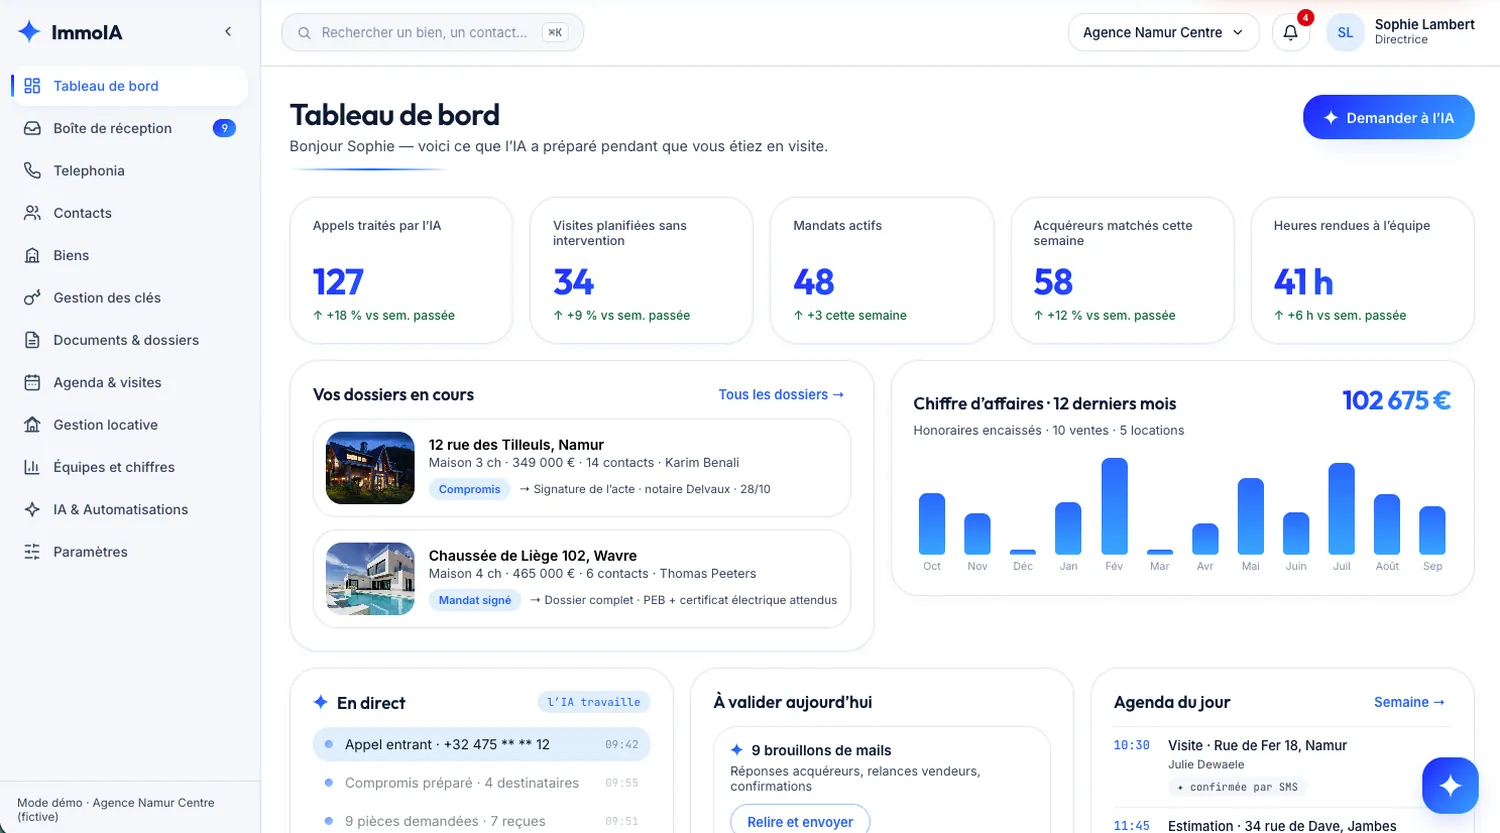Collapse the sidebar with the chevron arrow
This screenshot has width=1500, height=833.
pyautogui.click(x=228, y=32)
